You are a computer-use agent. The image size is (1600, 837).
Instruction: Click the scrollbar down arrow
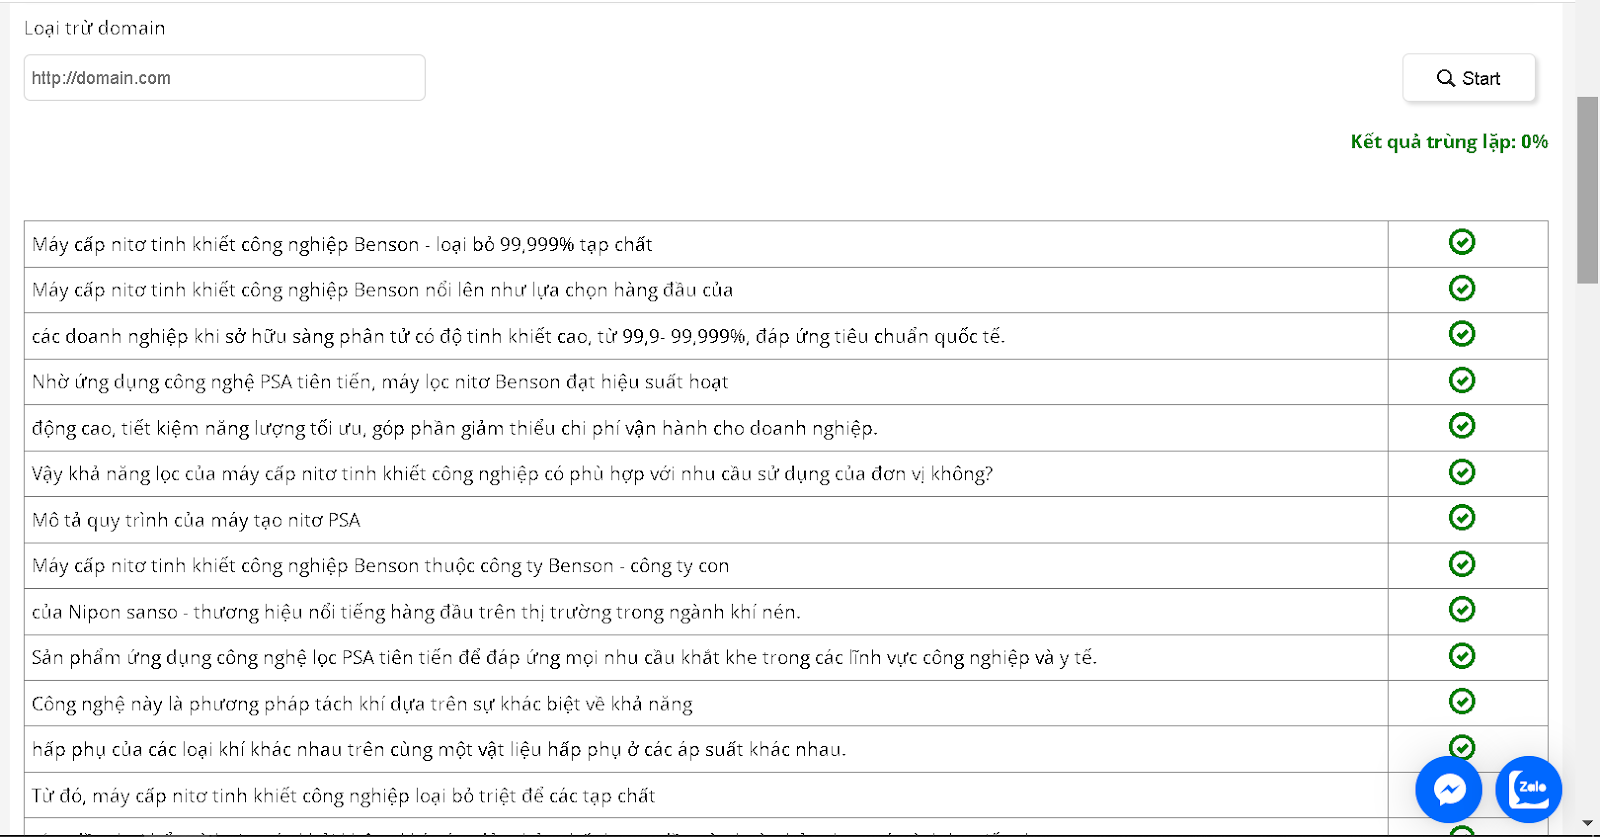1587,824
